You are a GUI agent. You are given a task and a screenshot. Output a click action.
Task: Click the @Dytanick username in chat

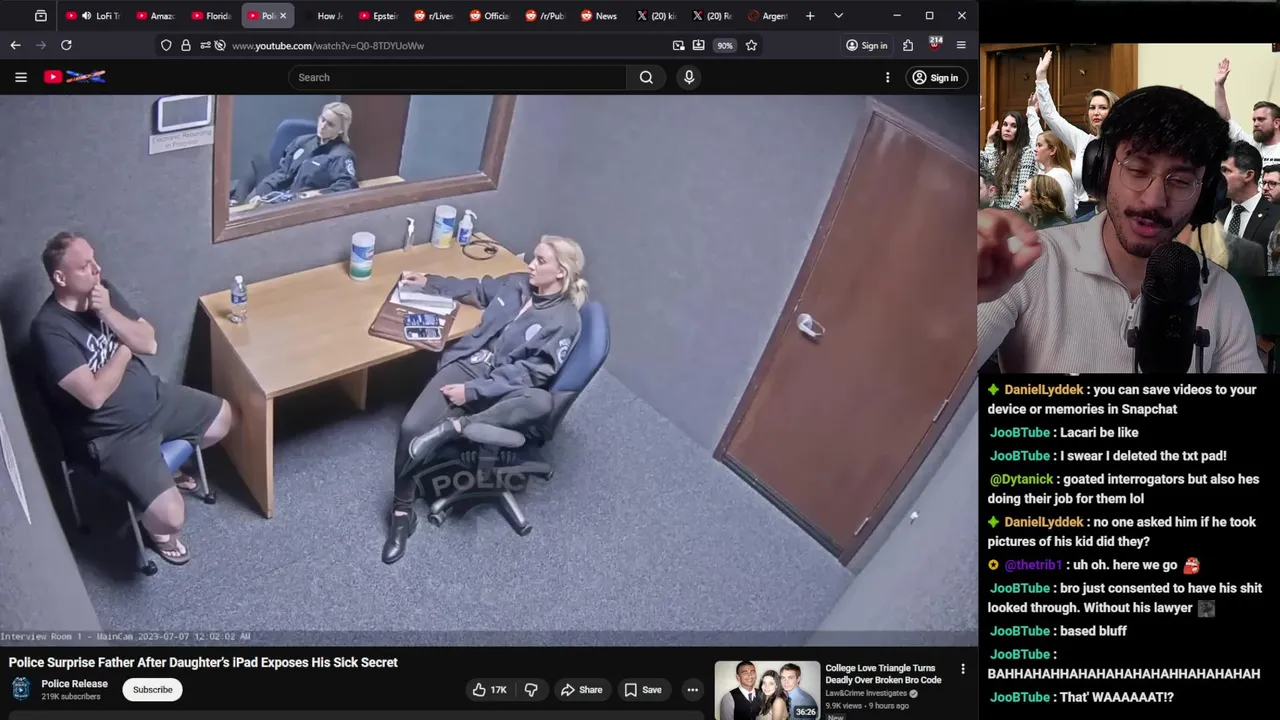pos(1020,479)
